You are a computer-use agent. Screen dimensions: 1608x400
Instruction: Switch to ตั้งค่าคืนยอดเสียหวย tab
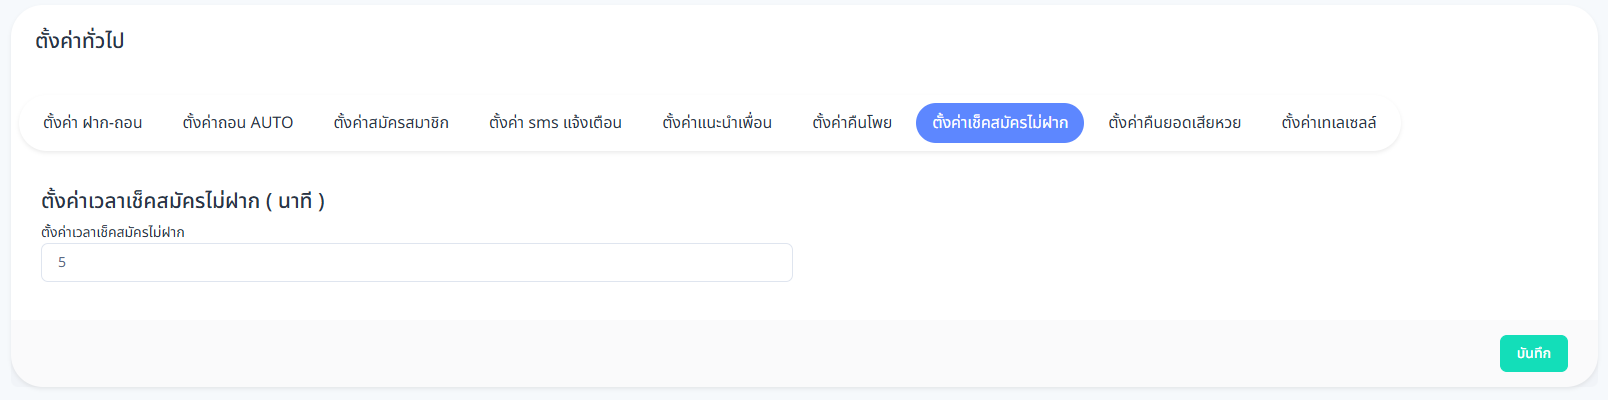coord(1175,123)
